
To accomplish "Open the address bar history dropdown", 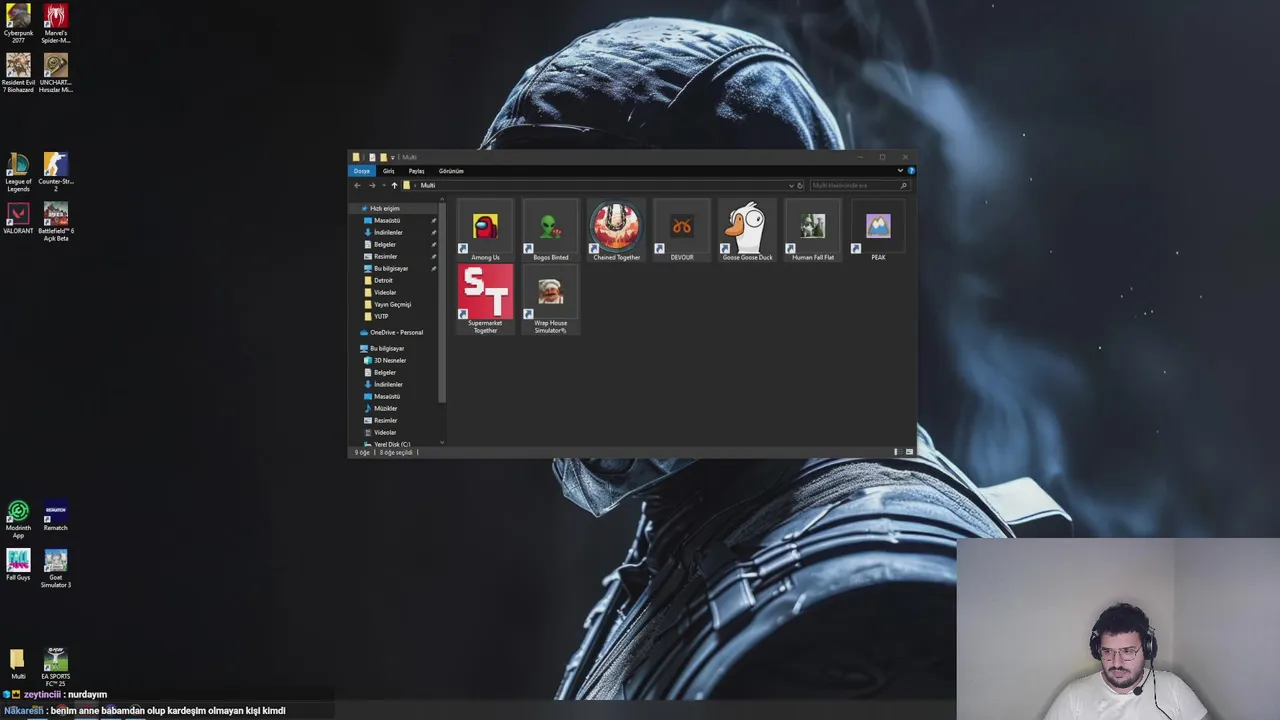I will [x=791, y=185].
